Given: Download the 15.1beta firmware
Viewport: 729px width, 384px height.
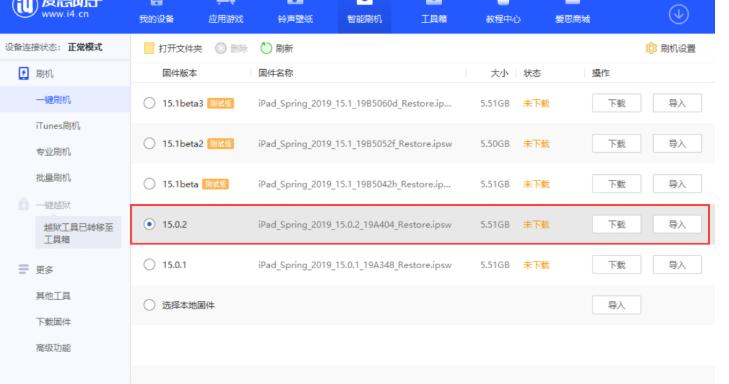Looking at the screenshot, I should [616, 184].
